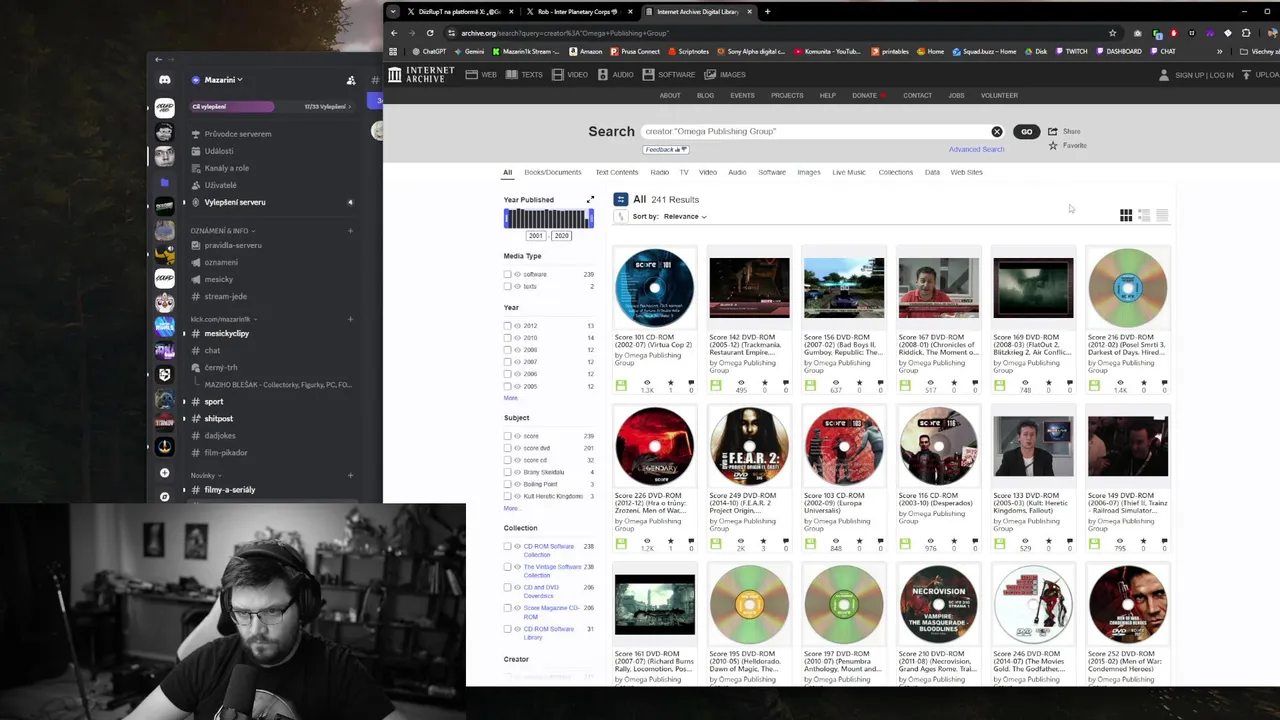This screenshot has width=1280, height=720.
Task: Click Internet Archive logo
Action: tap(421, 74)
